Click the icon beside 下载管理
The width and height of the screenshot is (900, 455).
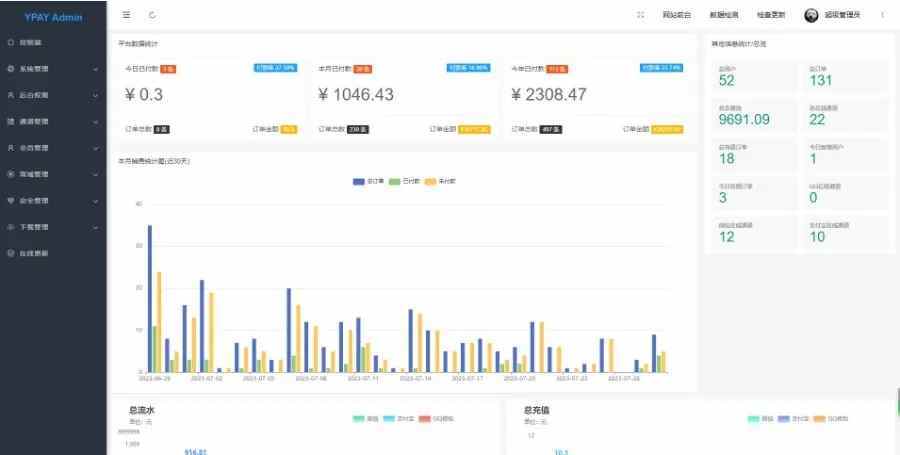pyautogui.click(x=11, y=227)
